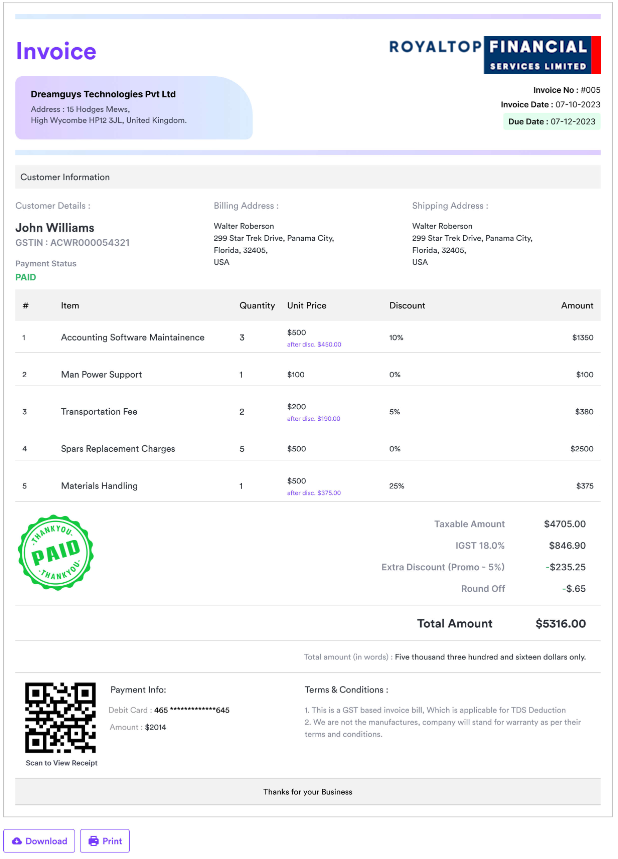Click the payment Amount $2014

point(155,728)
